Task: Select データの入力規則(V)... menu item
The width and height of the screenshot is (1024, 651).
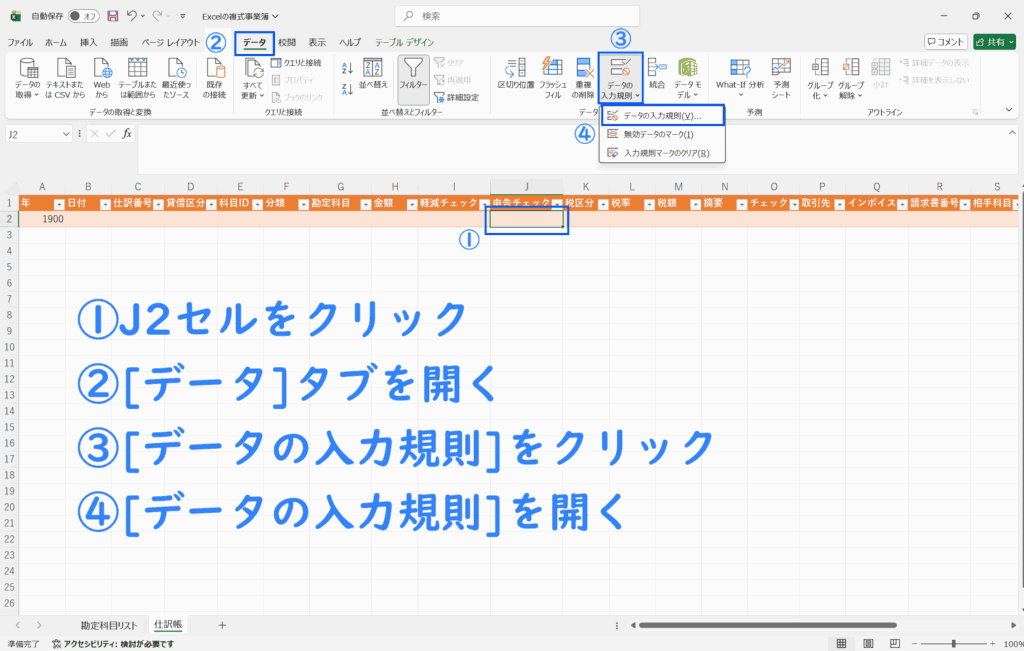Action: tap(661, 116)
